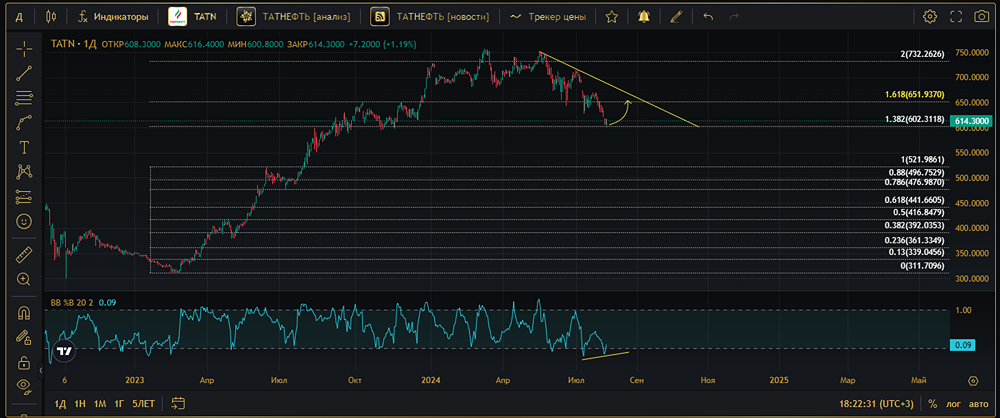
Task: Set range to 1Д
Action: (x=60, y=403)
